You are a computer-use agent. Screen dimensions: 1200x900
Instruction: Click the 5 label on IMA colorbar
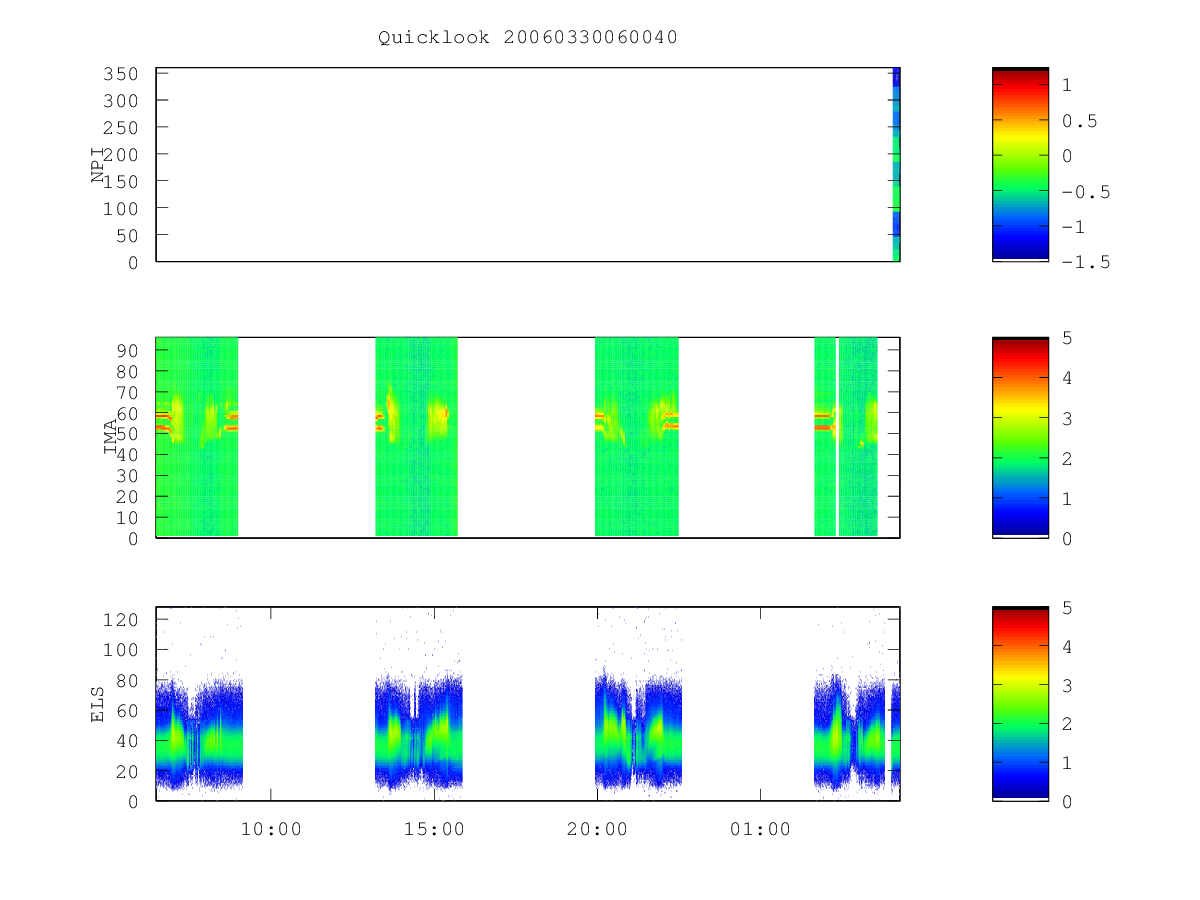(x=1068, y=338)
